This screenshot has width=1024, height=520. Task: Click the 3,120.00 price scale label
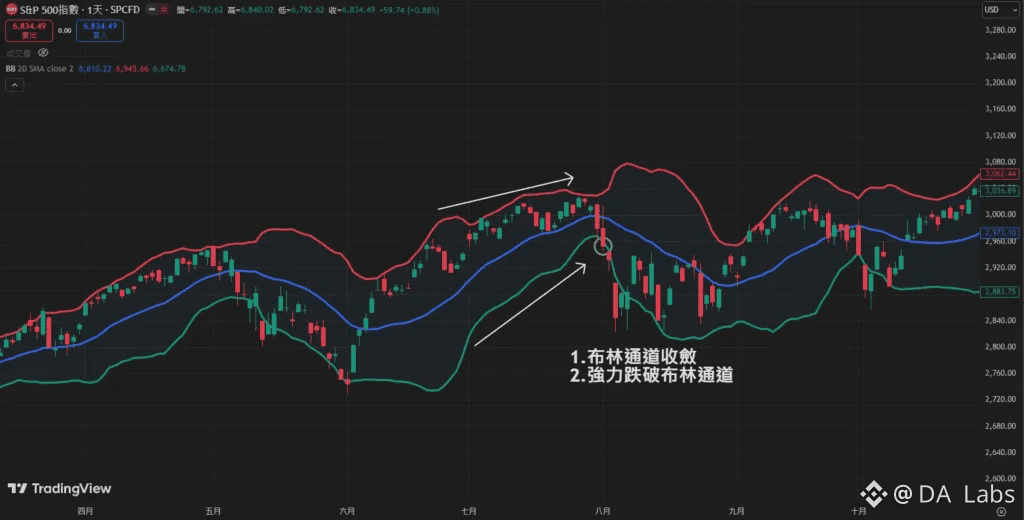point(1000,136)
